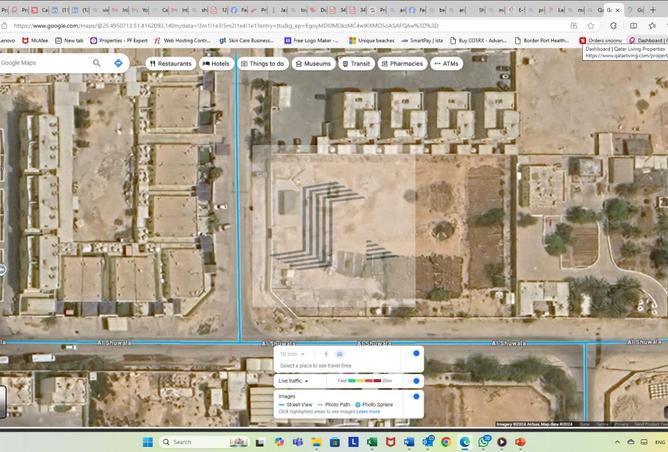Open directions with the blue arrow icon
The height and width of the screenshot is (452, 668).
(118, 63)
